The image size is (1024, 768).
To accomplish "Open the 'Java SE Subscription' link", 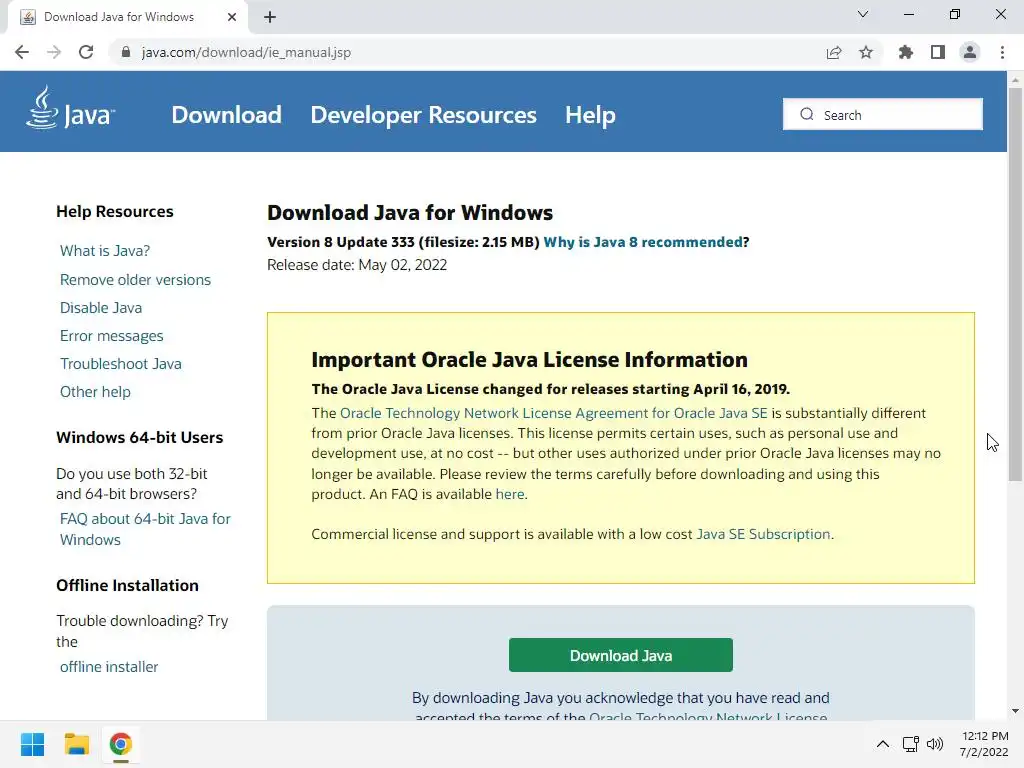I will pos(763,534).
